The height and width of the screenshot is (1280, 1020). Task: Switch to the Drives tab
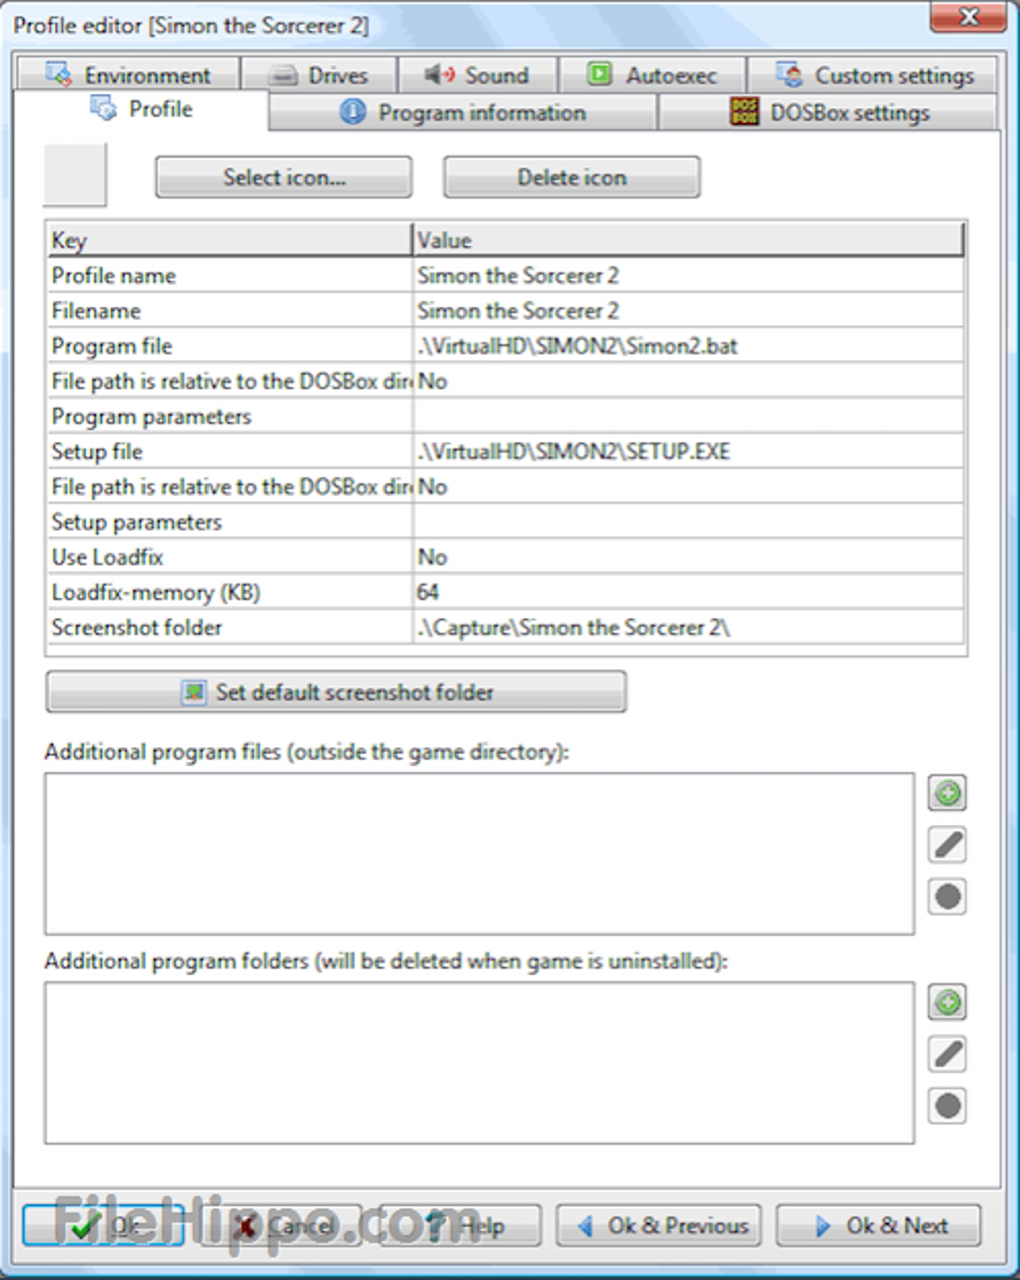[x=320, y=75]
